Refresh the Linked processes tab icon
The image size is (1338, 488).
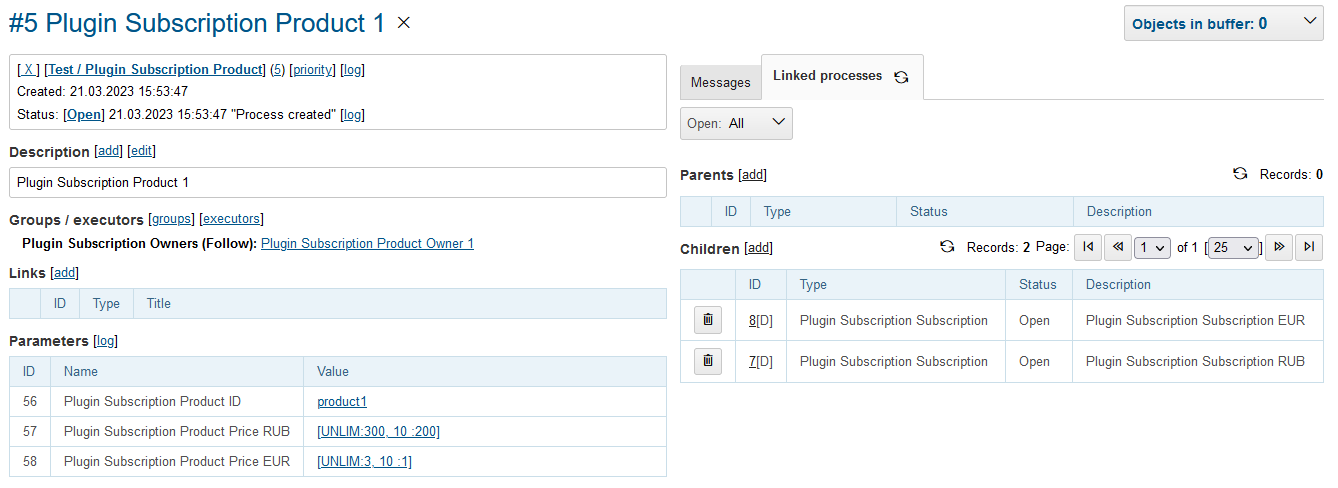(x=901, y=77)
